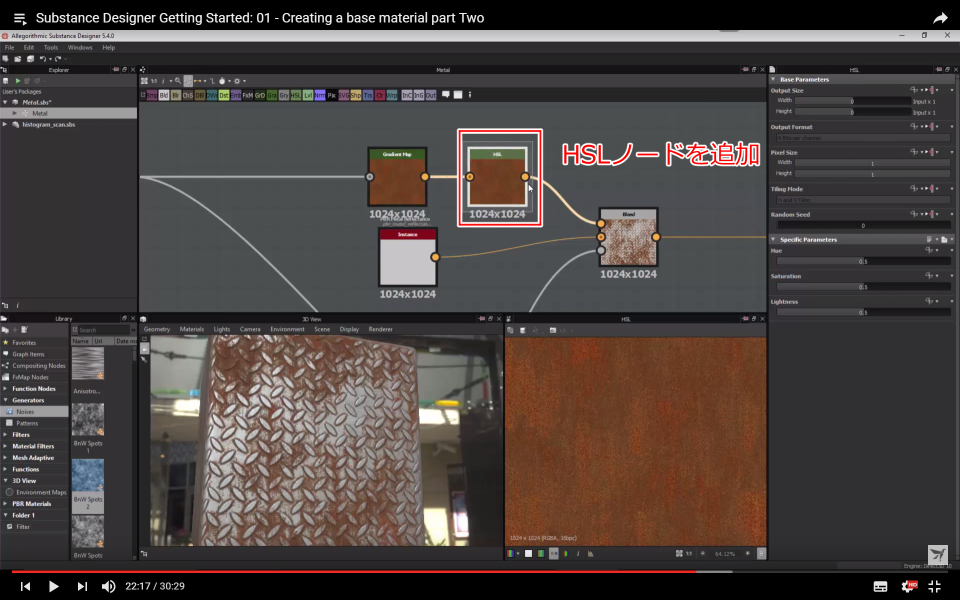Mute the video with speaker icon
The width and height of the screenshot is (960, 600).
click(x=108, y=586)
